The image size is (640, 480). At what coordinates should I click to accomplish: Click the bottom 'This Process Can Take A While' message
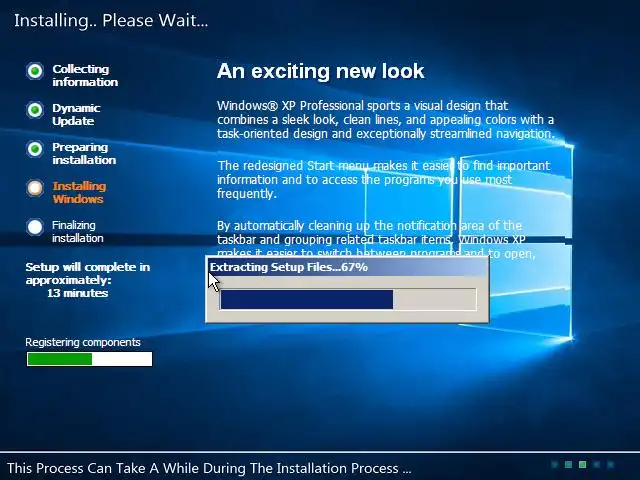click(209, 468)
